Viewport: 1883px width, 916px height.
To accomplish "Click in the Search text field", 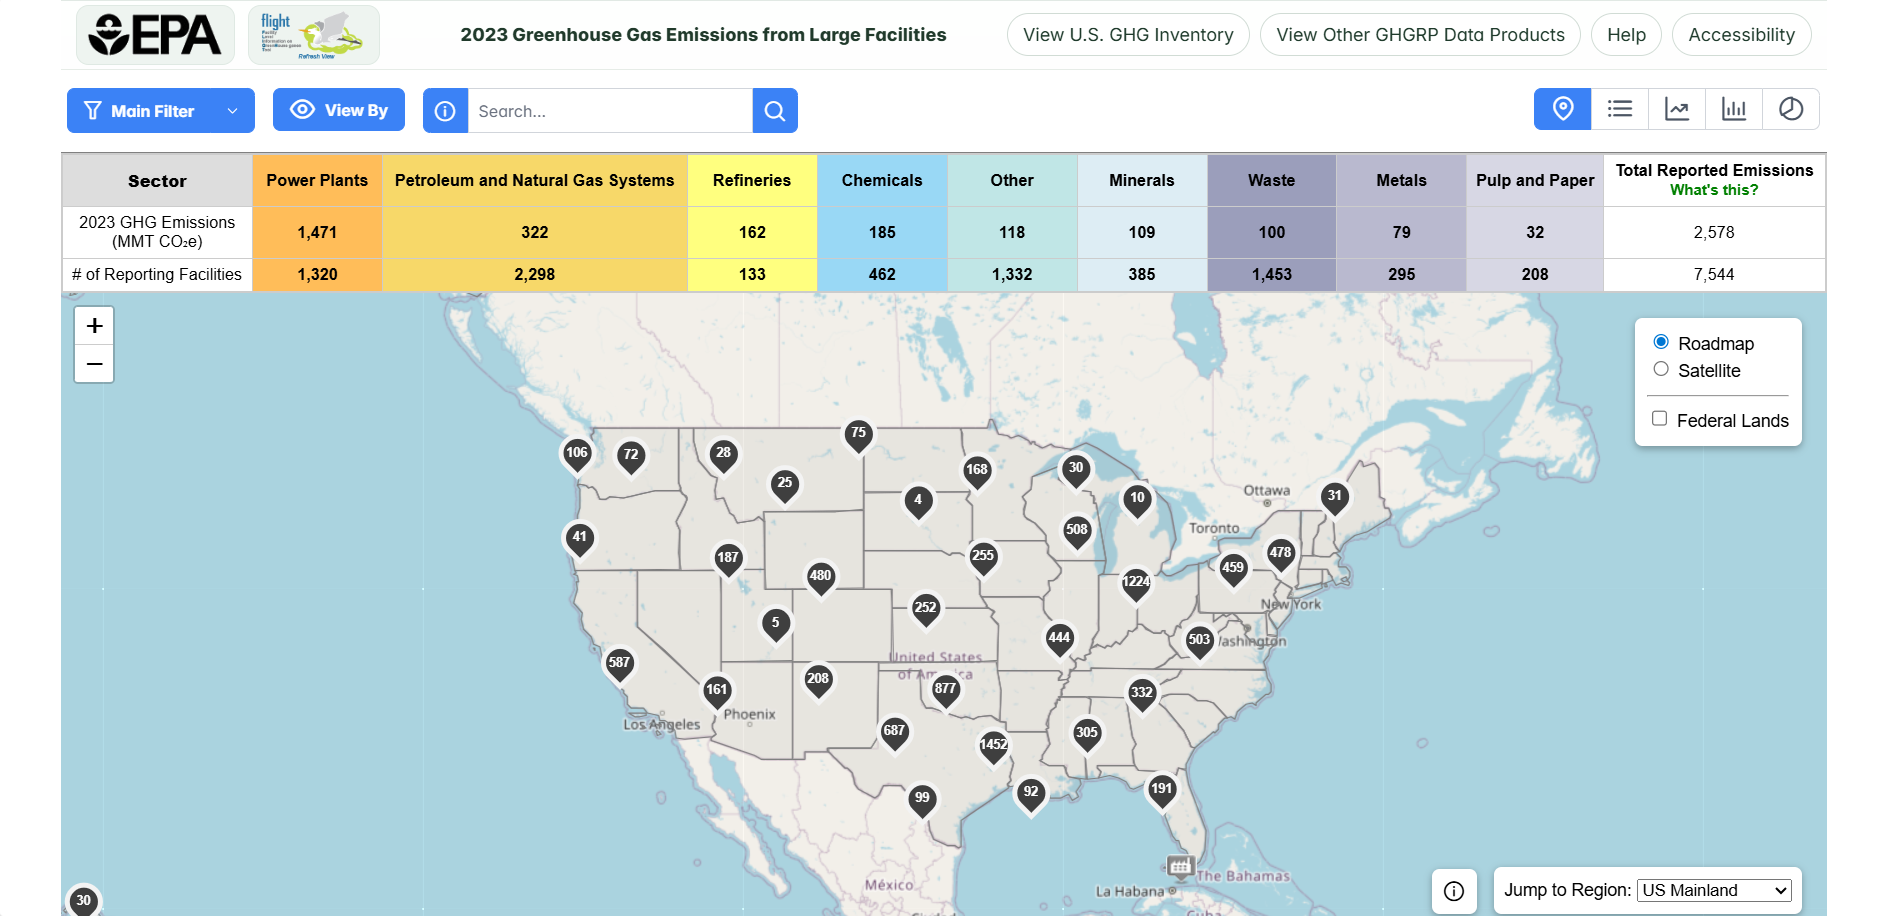I will [x=610, y=111].
